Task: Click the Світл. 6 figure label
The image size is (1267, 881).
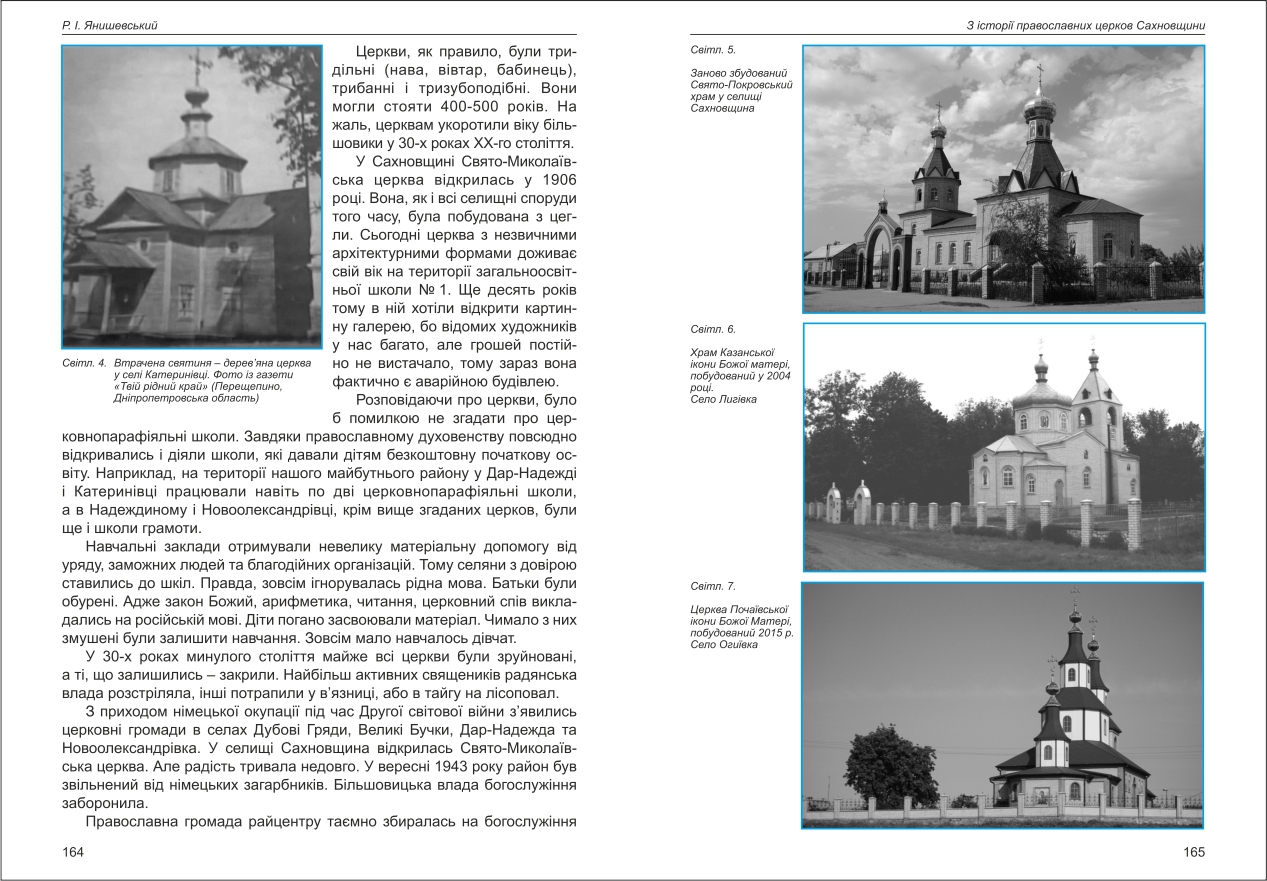Action: 713,328
